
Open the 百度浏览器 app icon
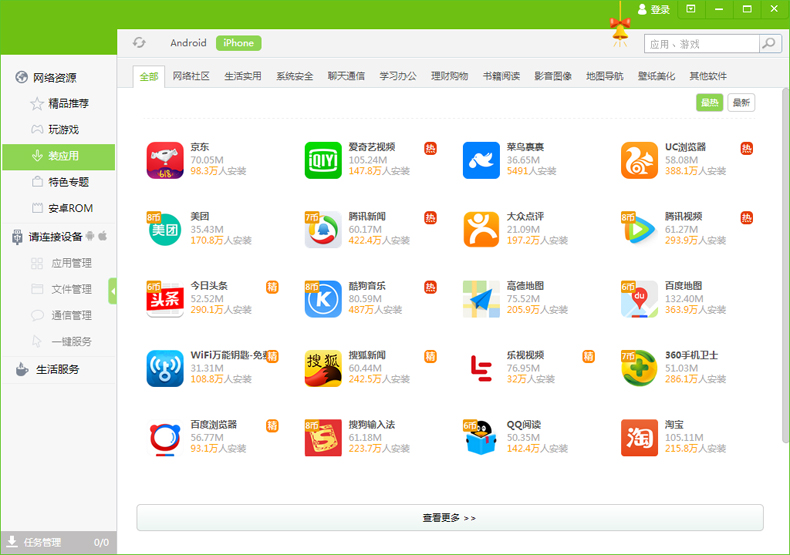pyautogui.click(x=165, y=438)
